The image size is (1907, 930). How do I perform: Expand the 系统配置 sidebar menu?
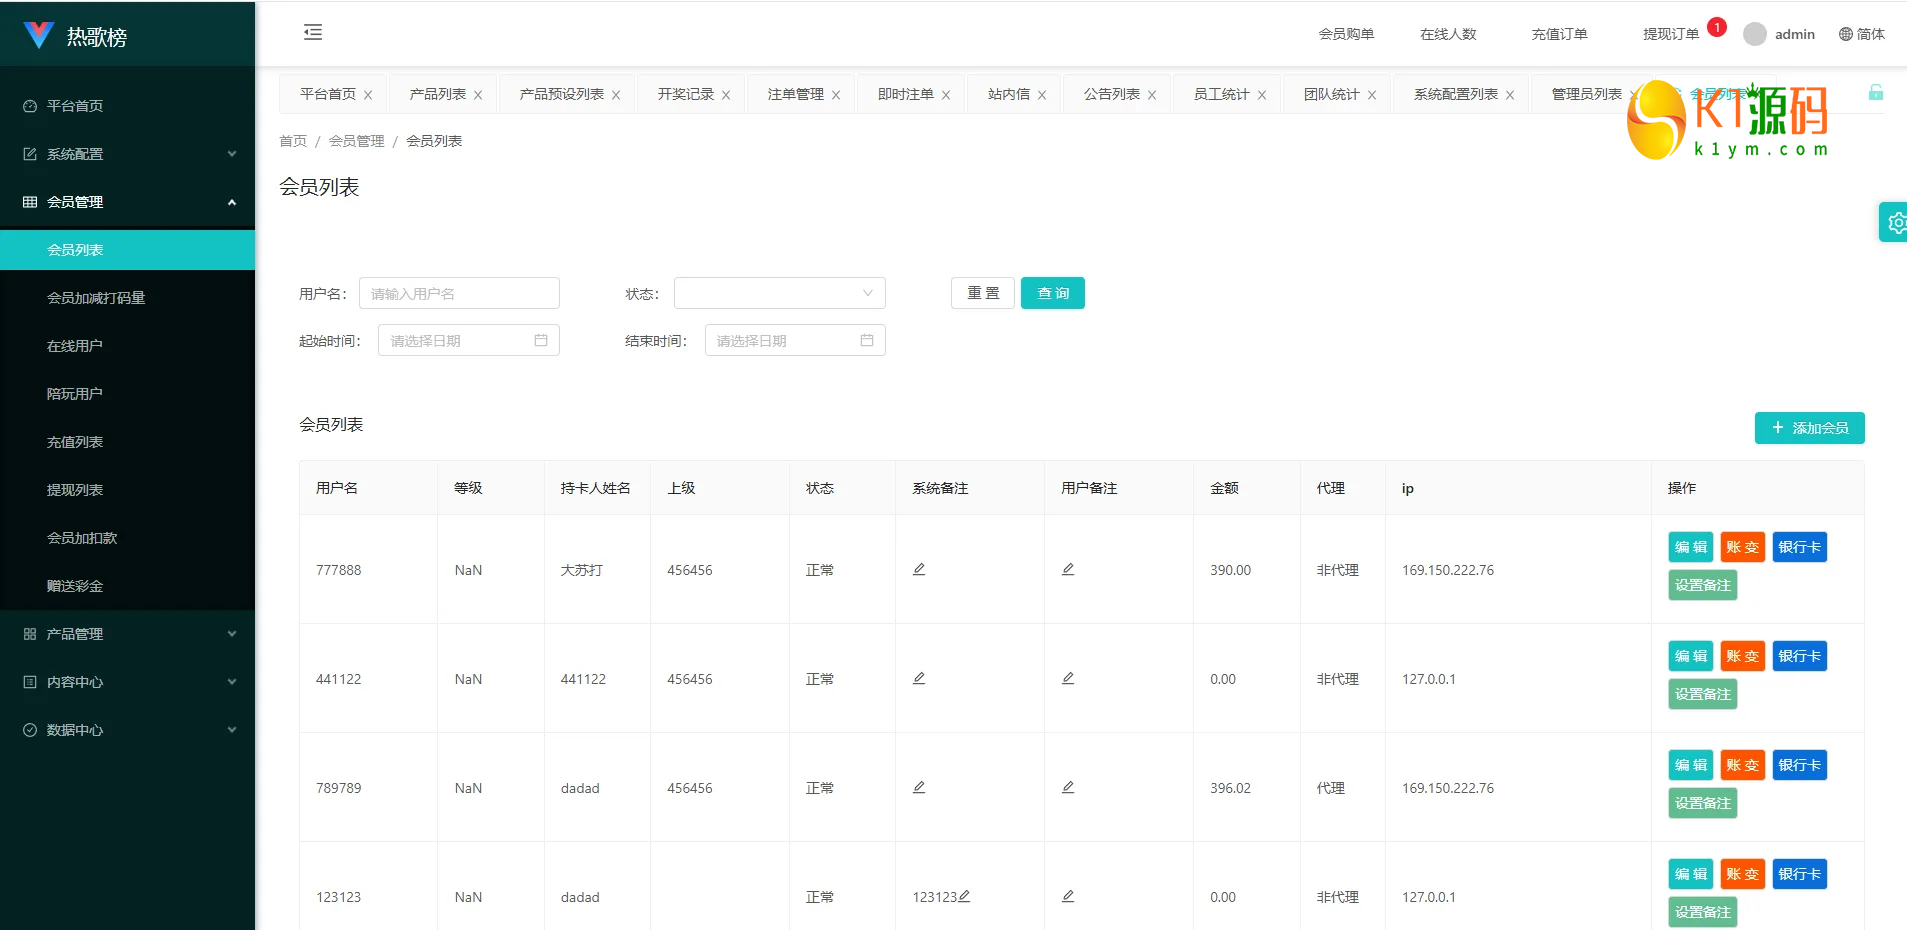128,154
